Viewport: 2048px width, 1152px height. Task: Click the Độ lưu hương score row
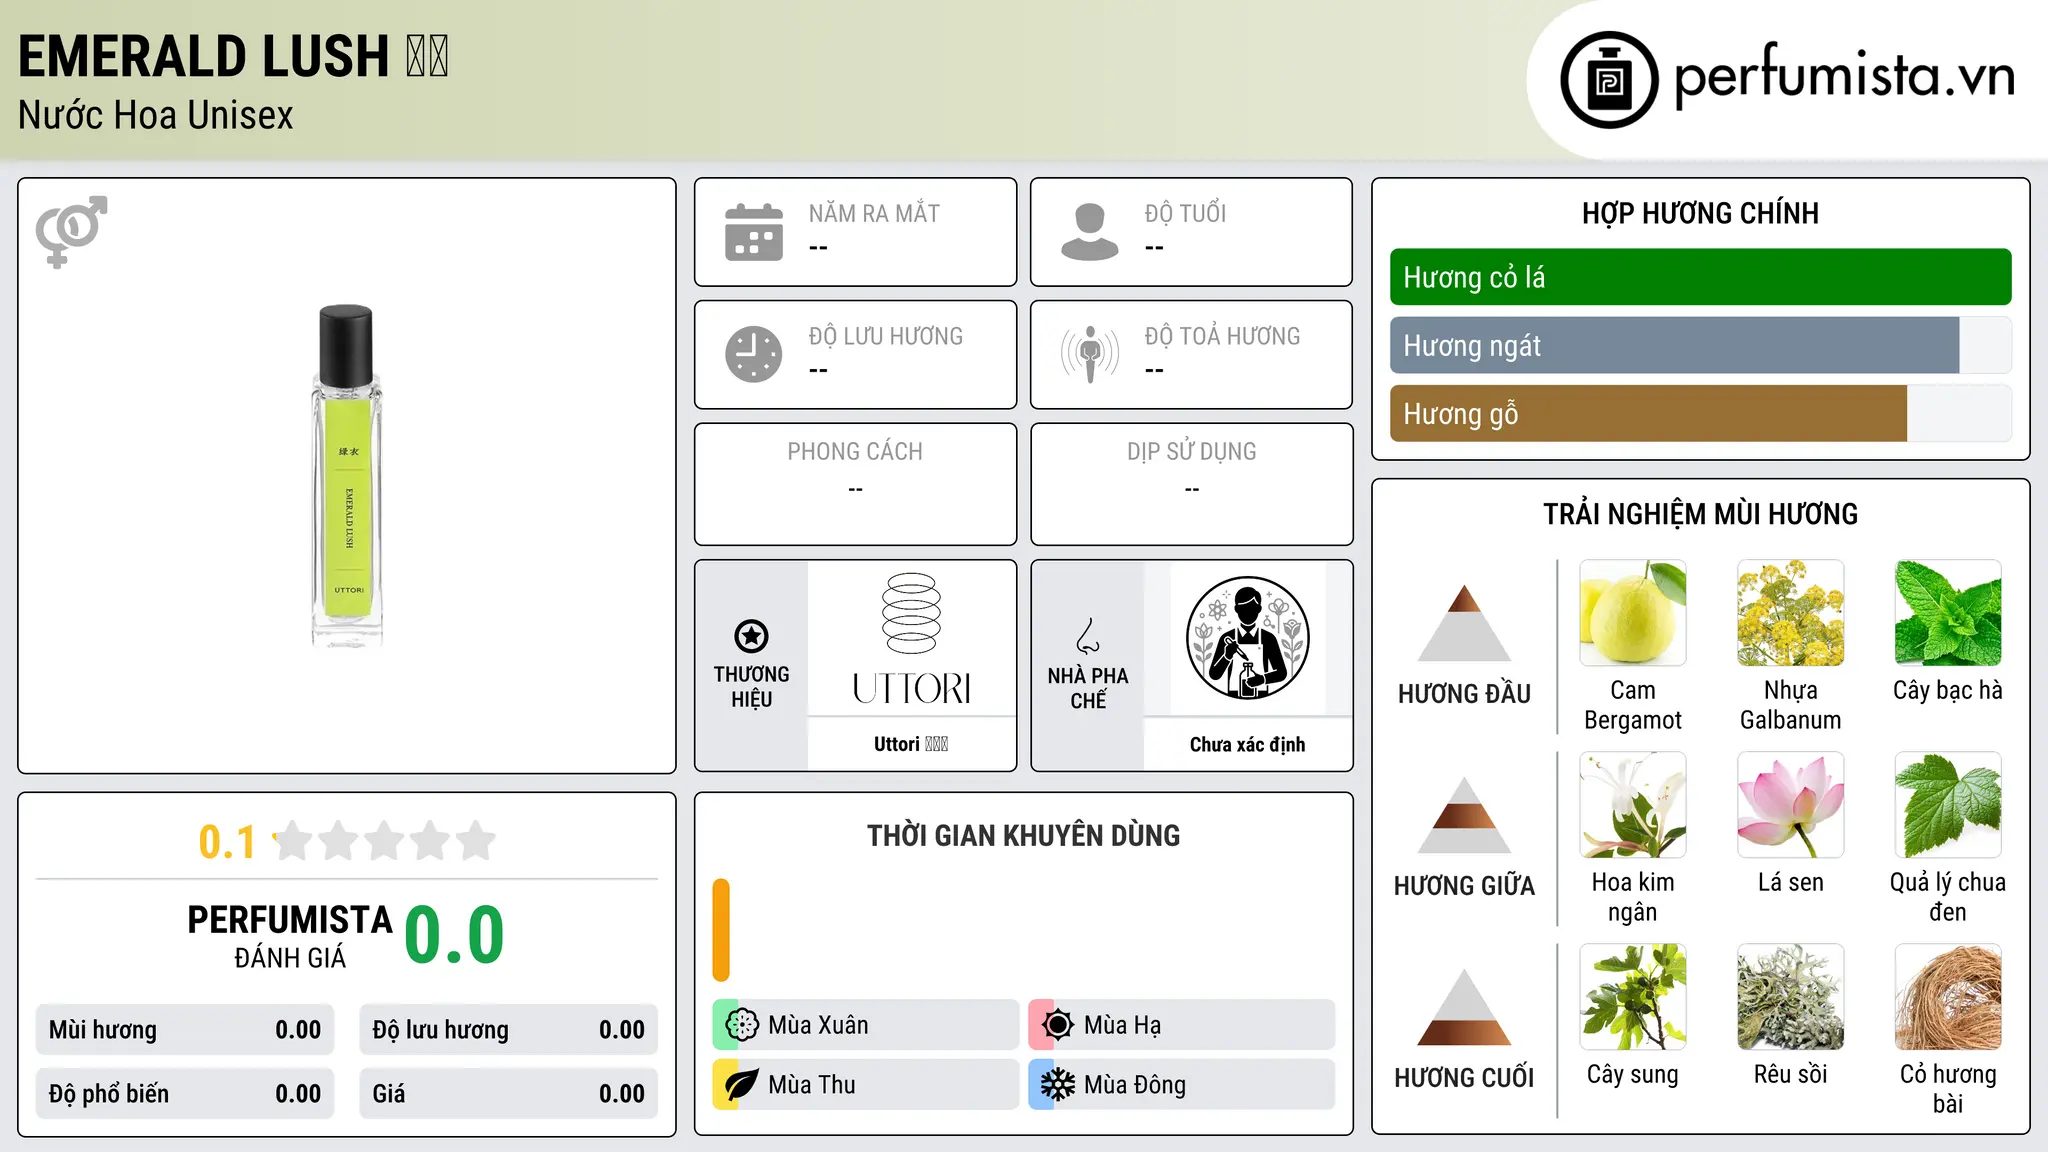coord(508,1030)
